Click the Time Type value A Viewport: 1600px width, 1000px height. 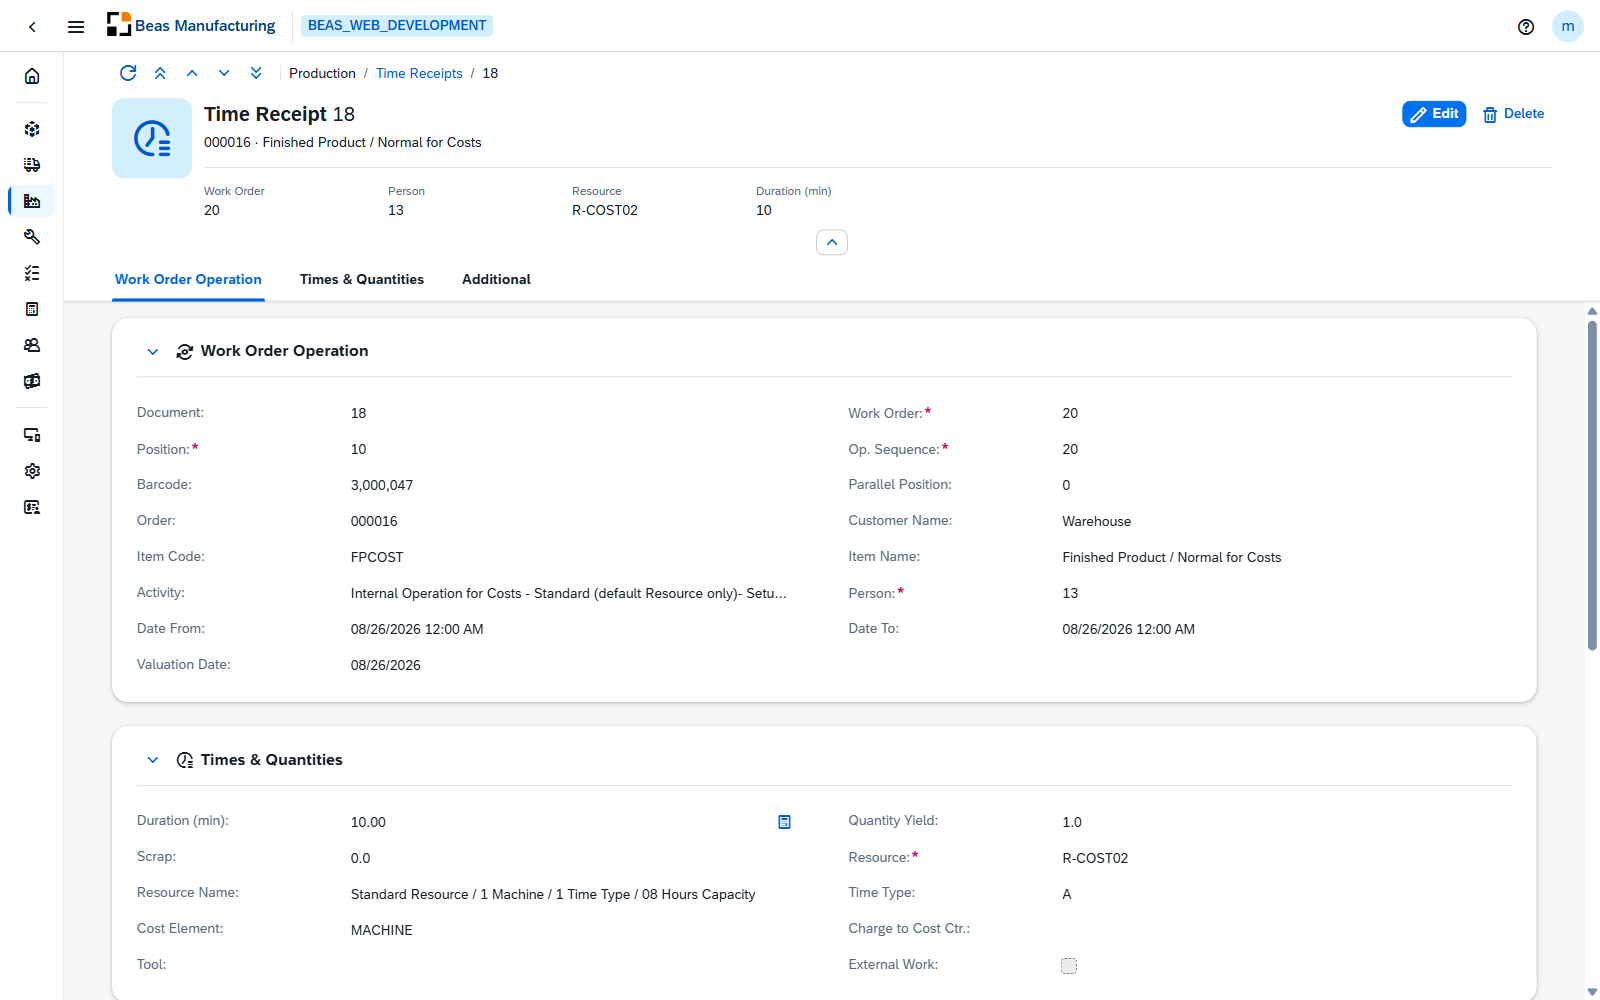[1067, 894]
